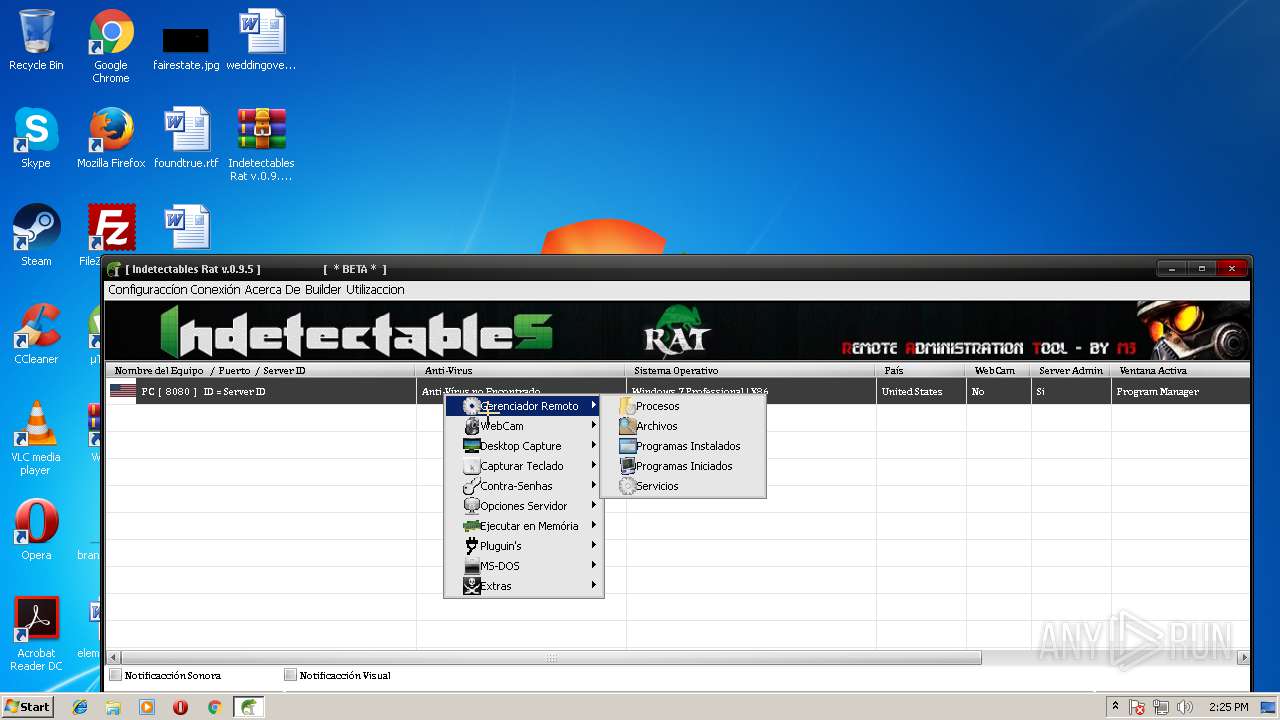This screenshot has height=720, width=1280.
Task: Click the Capturar Teclado icon
Action: (x=472, y=466)
